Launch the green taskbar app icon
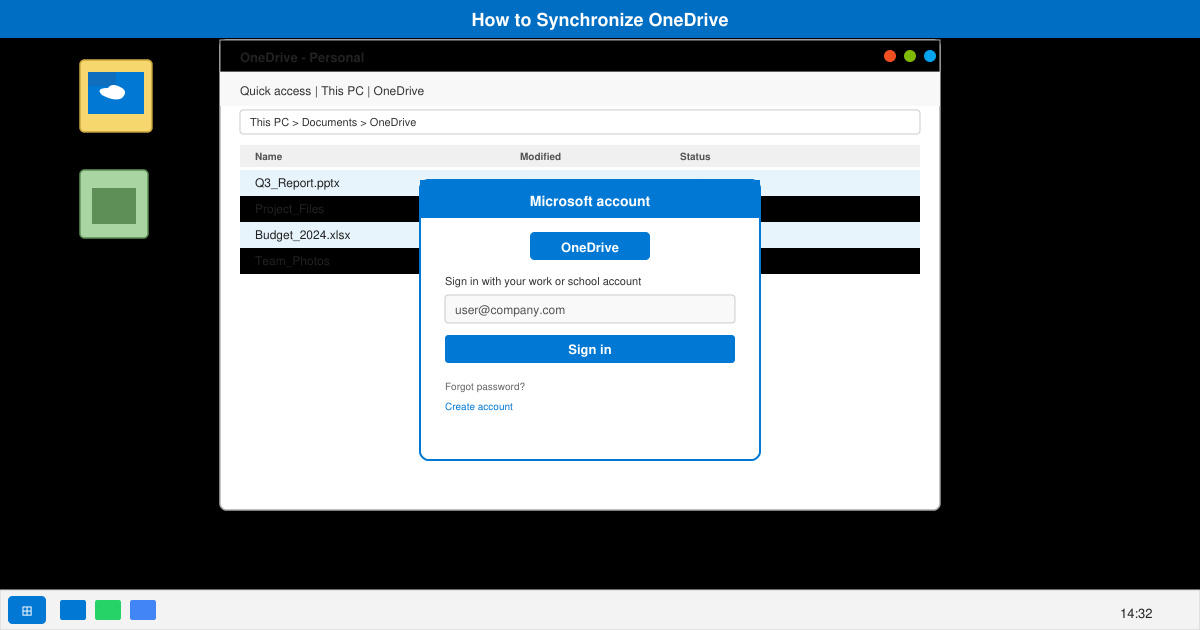Viewport: 1200px width, 630px height. coord(108,610)
